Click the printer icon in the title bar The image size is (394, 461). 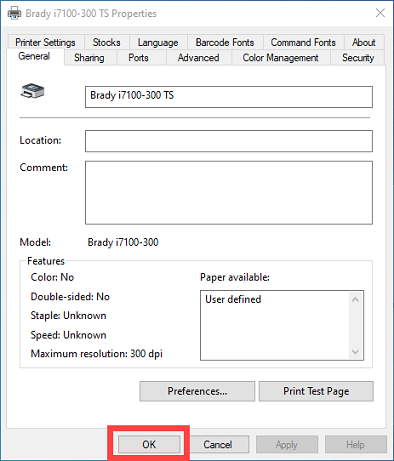click(x=14, y=13)
